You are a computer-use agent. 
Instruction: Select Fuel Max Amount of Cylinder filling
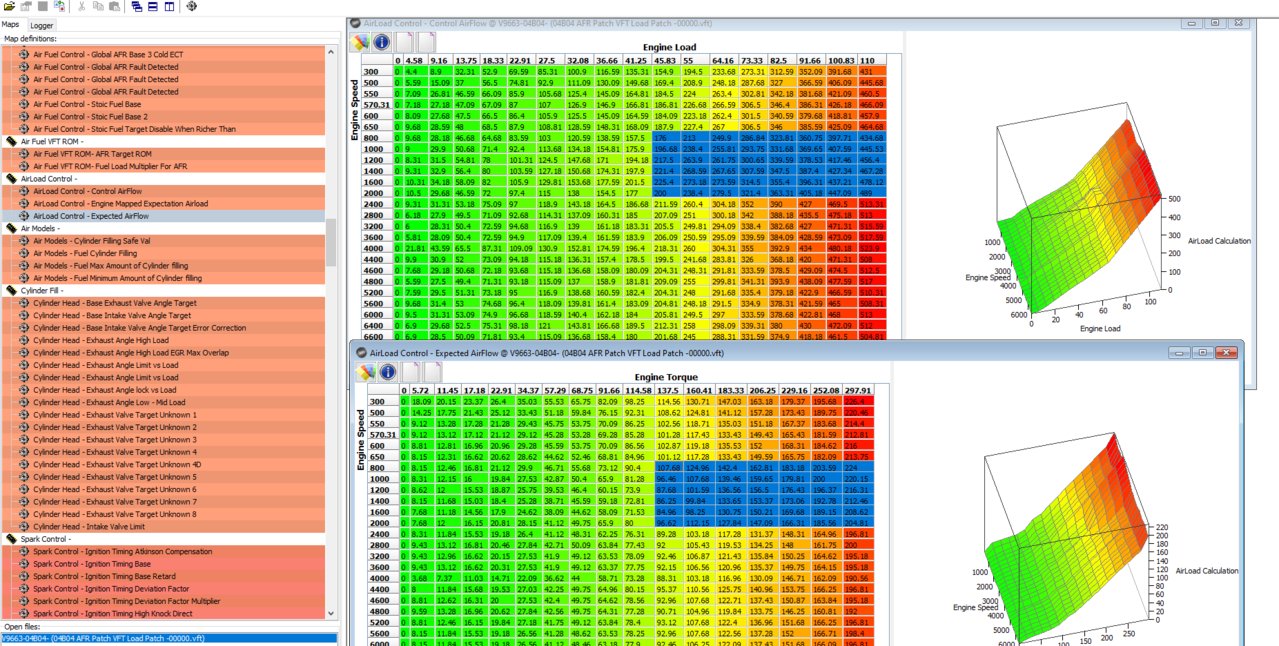pyautogui.click(x=163, y=265)
